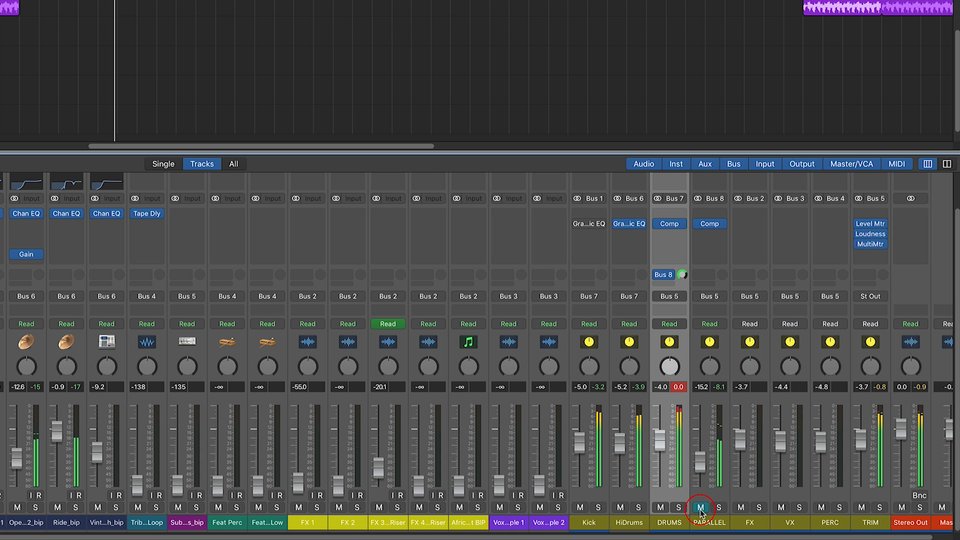The height and width of the screenshot is (540, 960).
Task: Open the St Out output slot on TRIM strip
Action: (x=870, y=296)
